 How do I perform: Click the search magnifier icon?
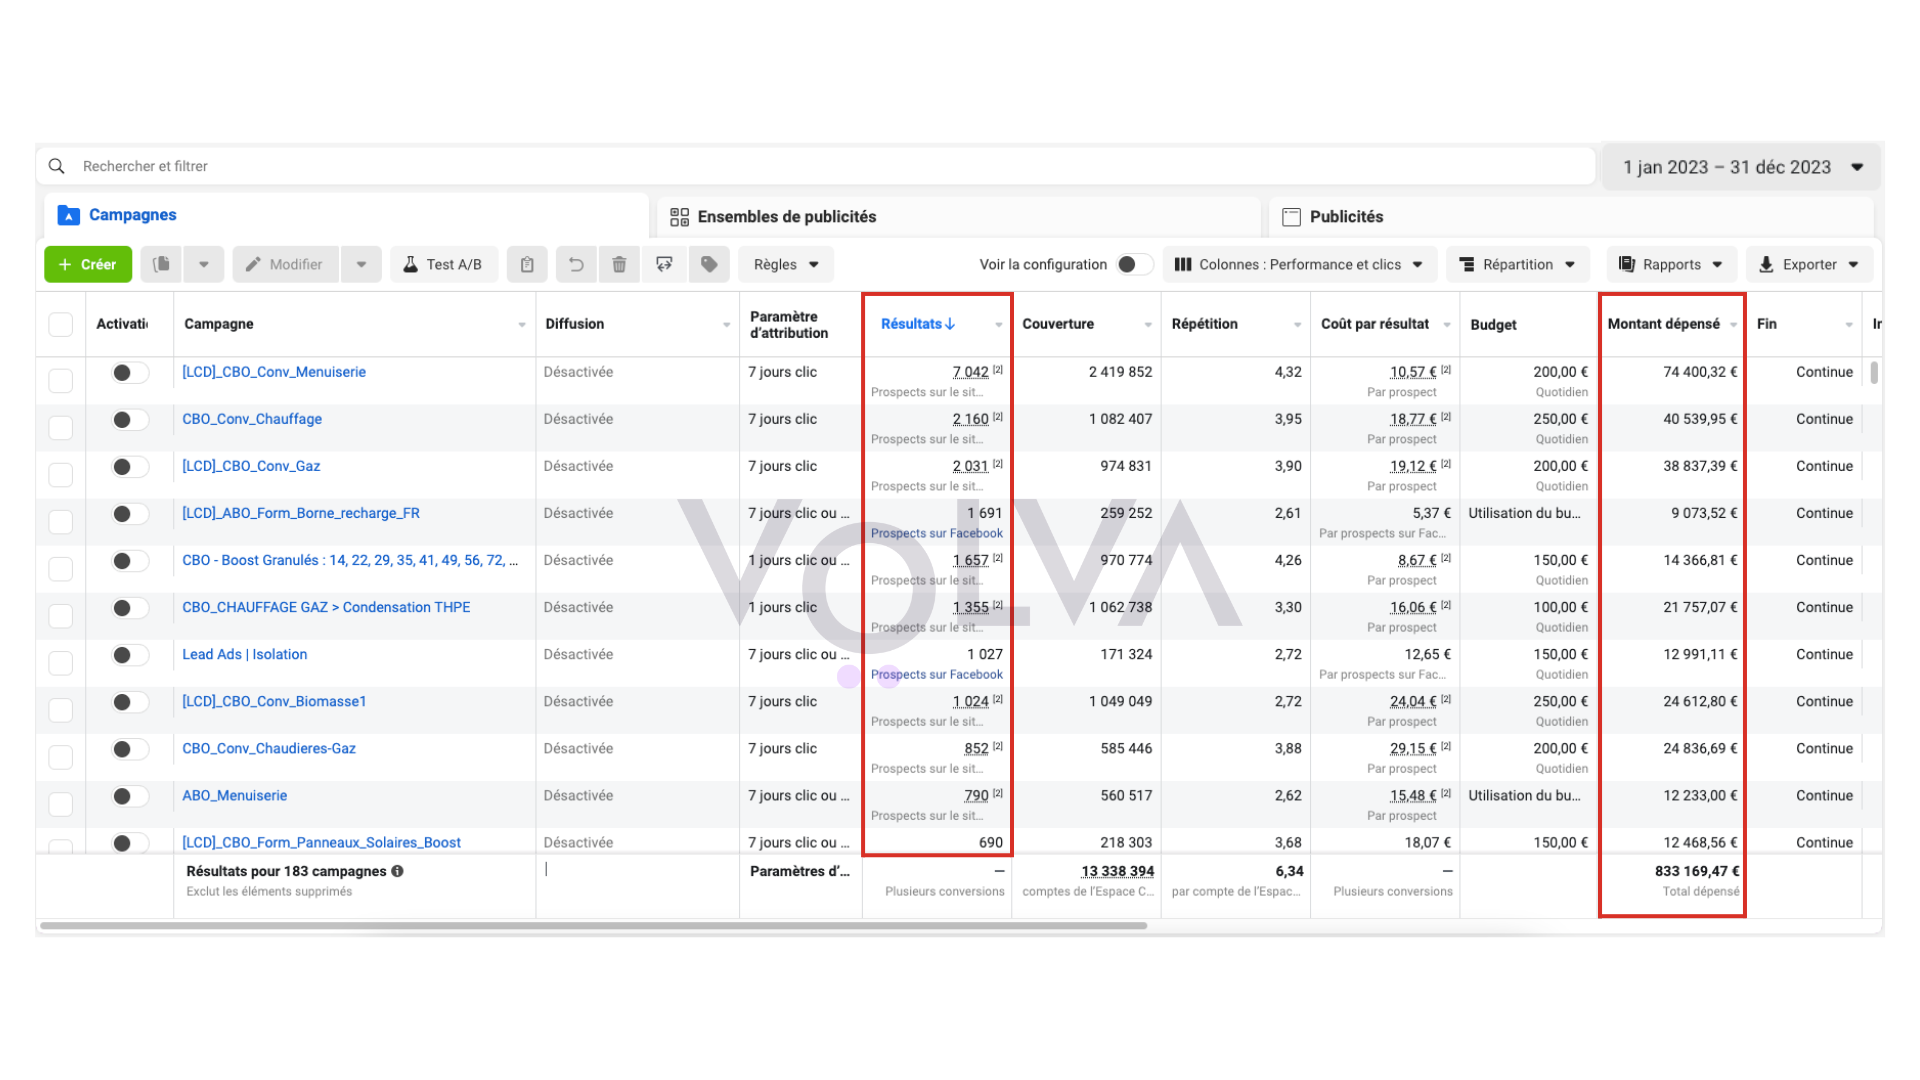tap(57, 166)
